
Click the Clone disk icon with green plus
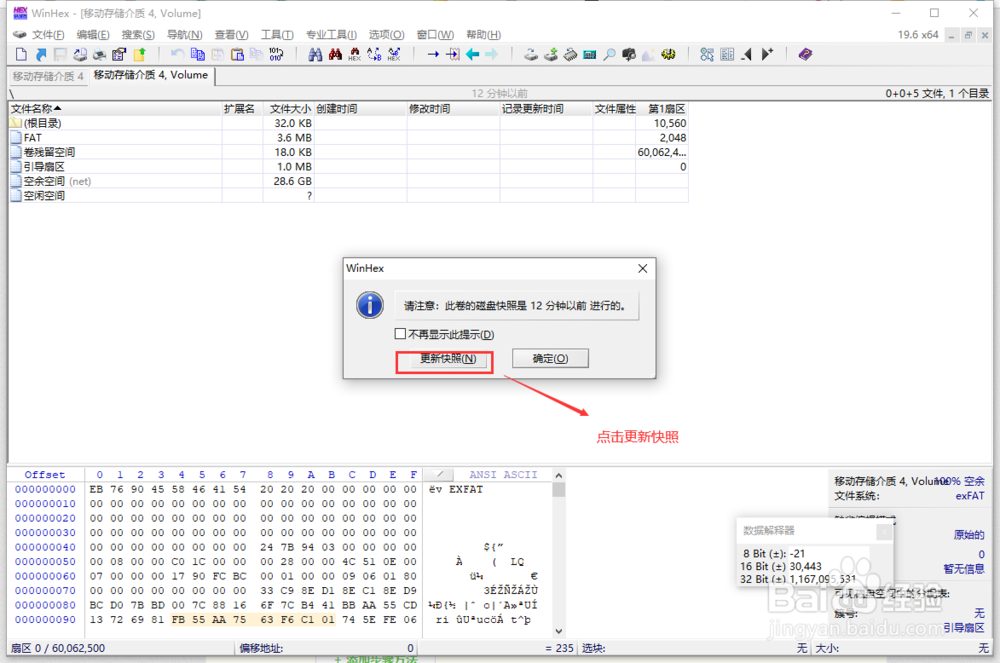pos(550,54)
